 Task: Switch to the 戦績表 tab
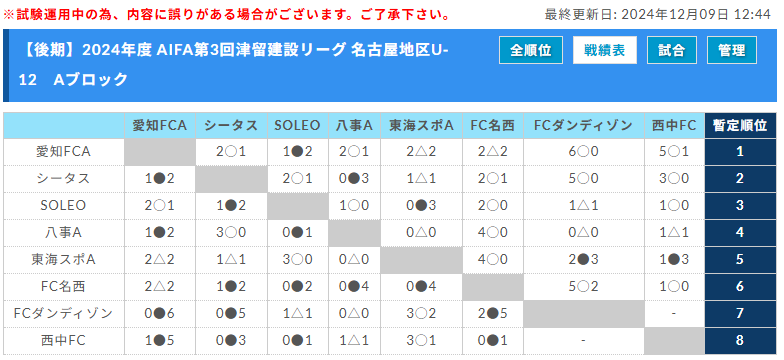(604, 50)
